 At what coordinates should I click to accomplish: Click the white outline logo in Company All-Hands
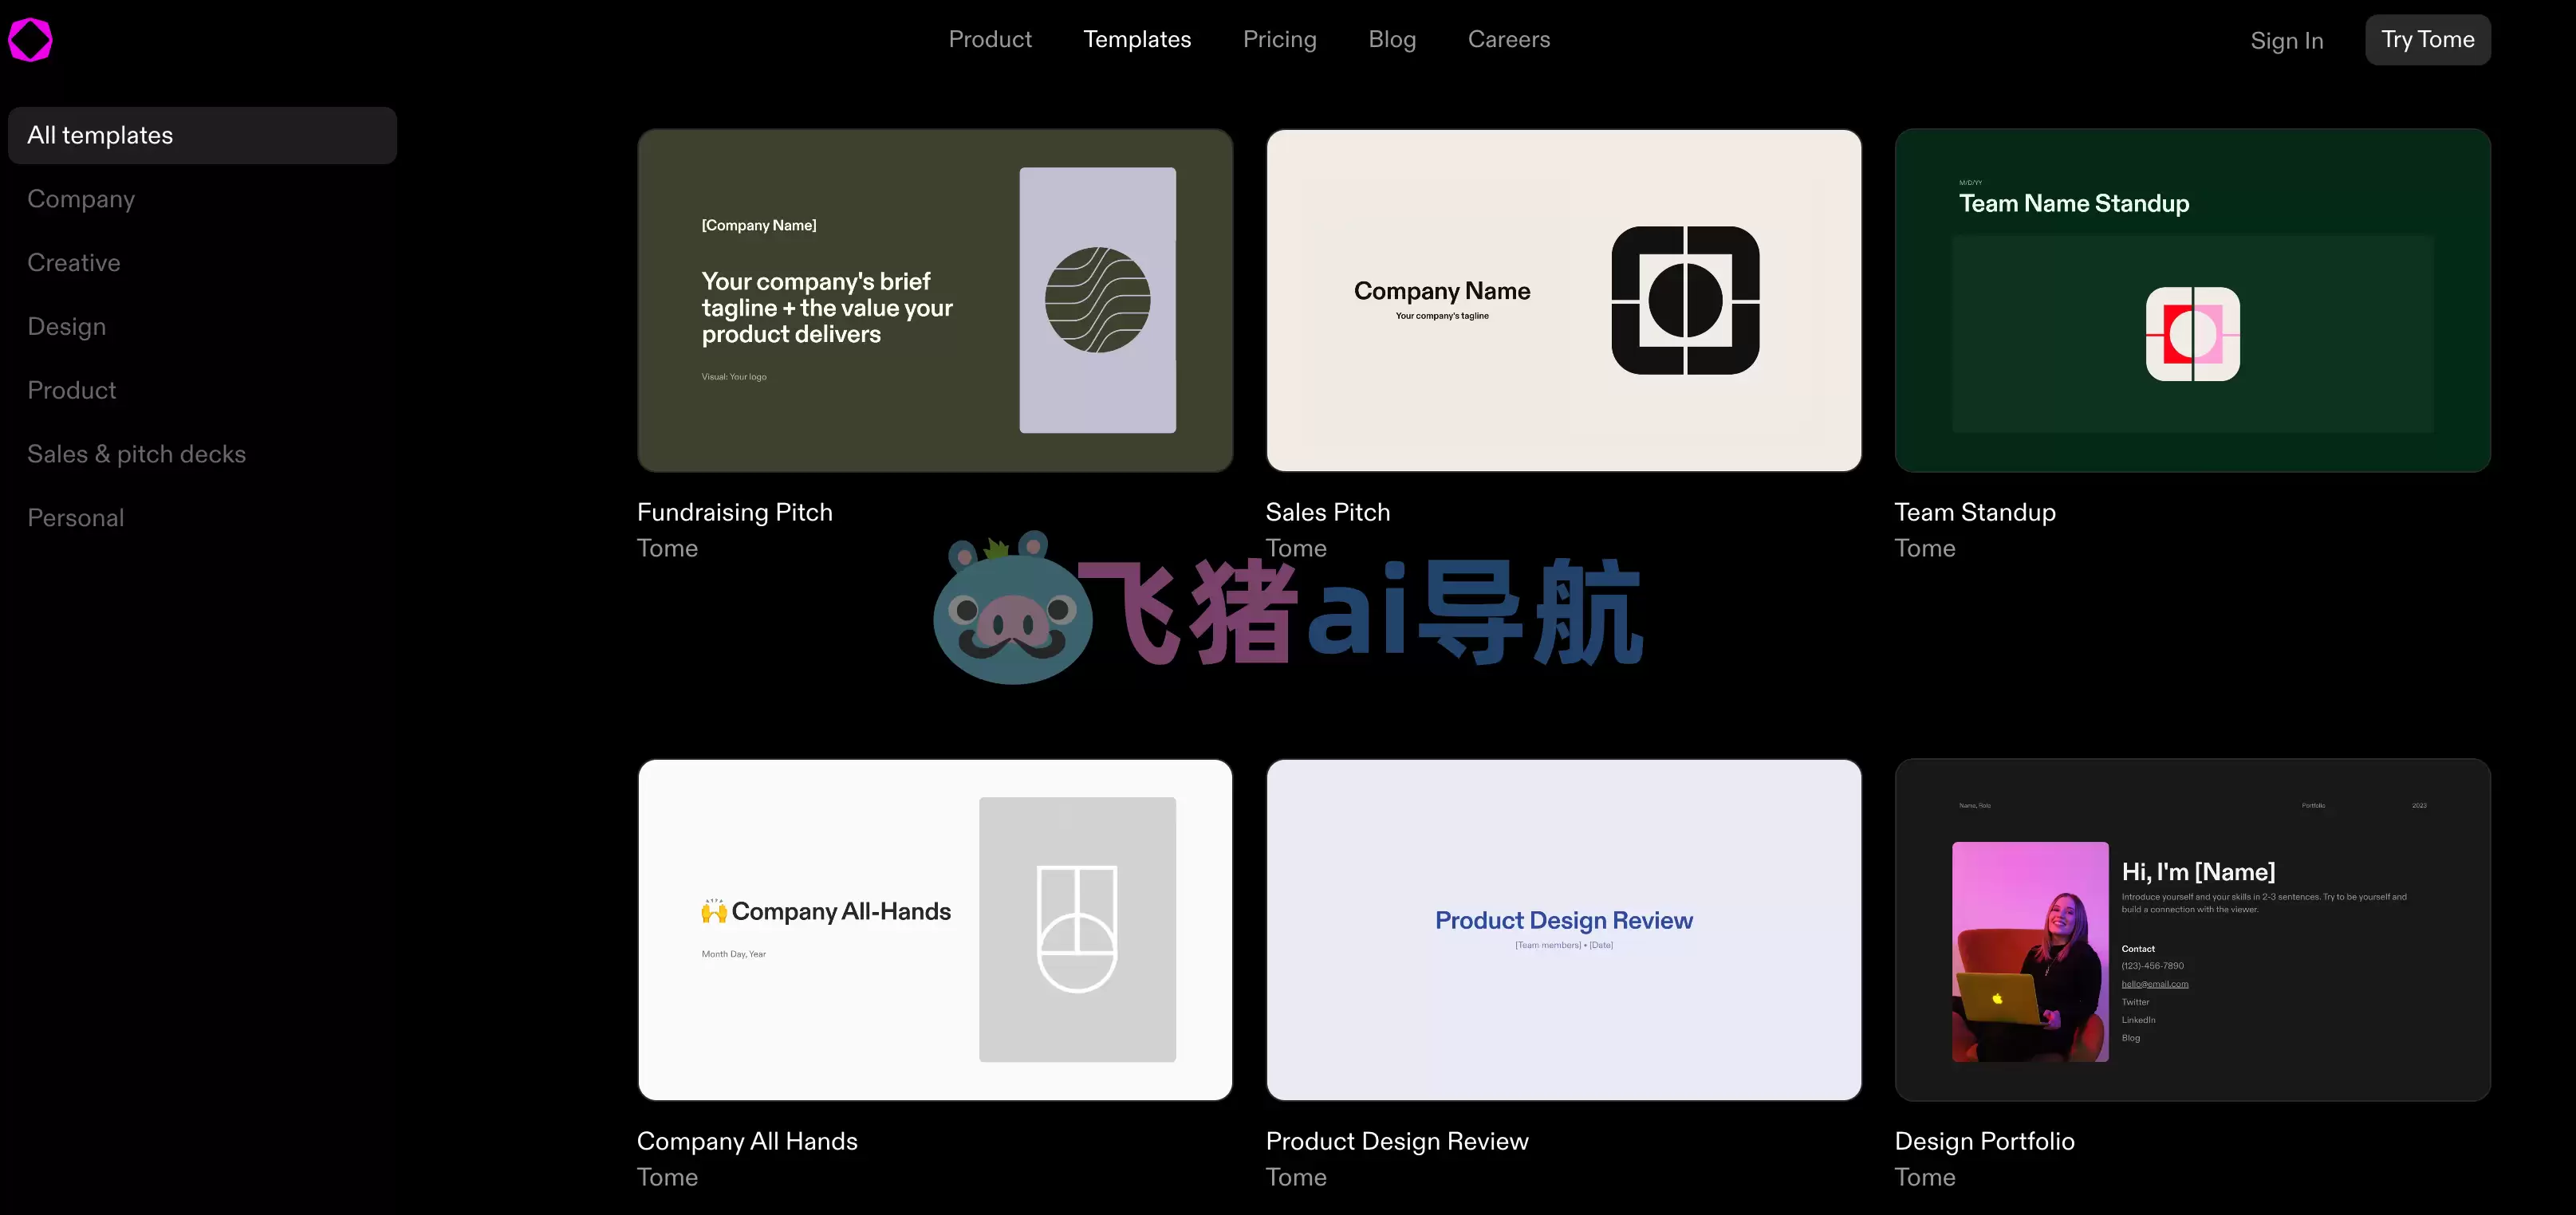[x=1076, y=929]
